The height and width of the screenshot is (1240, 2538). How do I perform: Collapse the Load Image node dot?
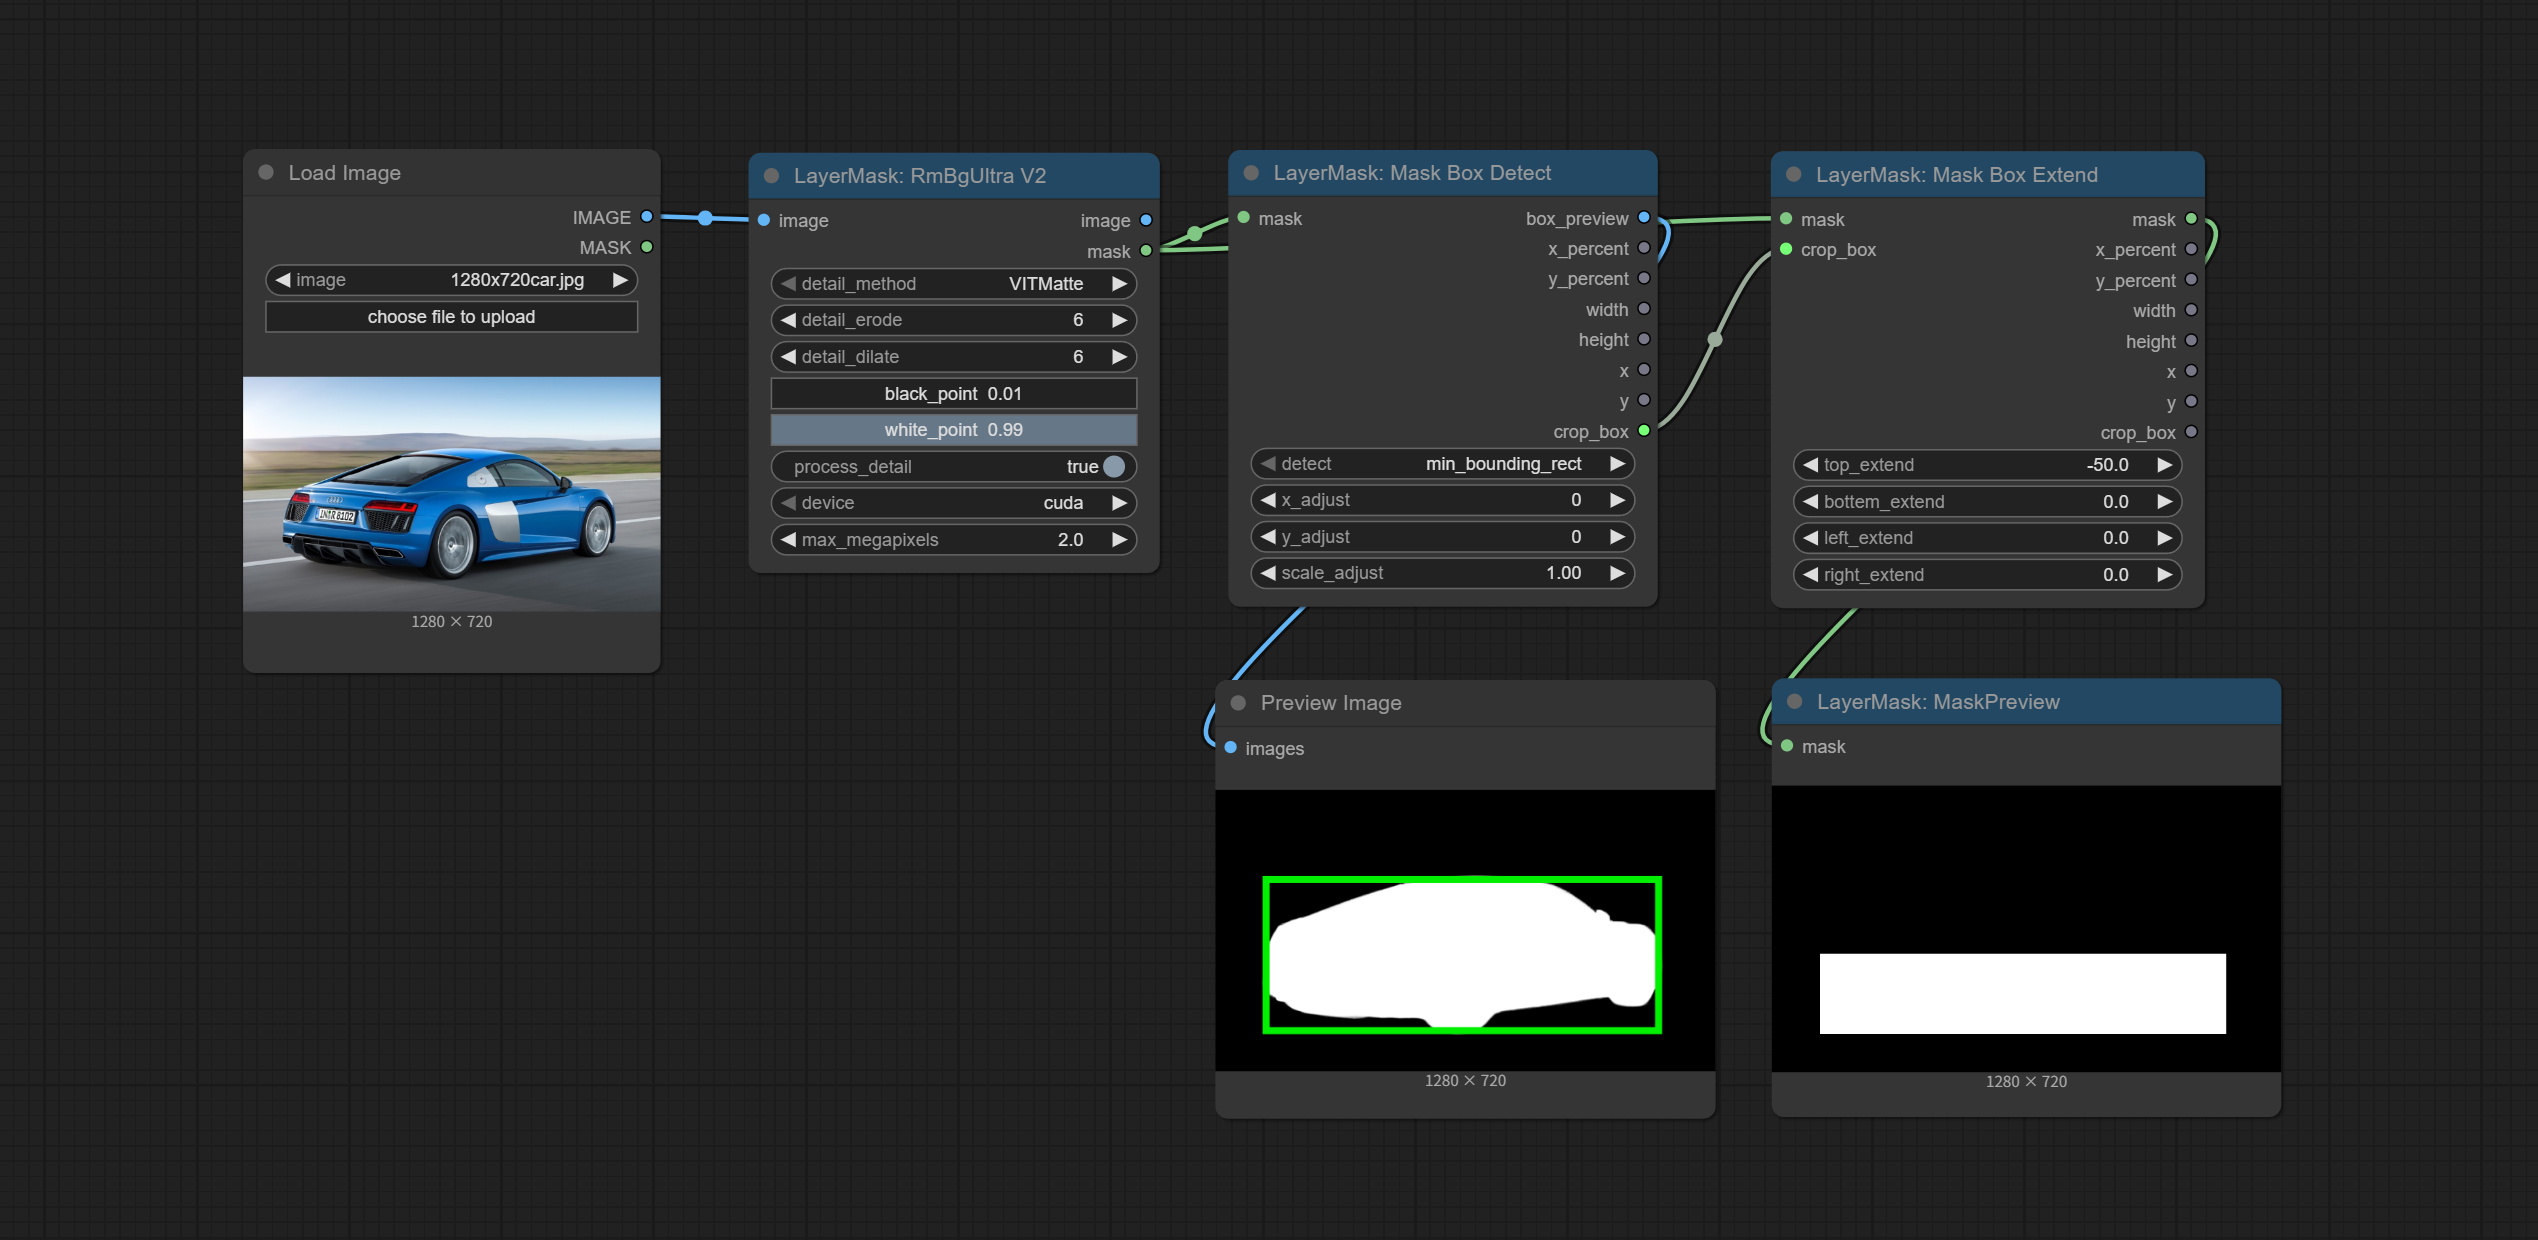click(266, 172)
